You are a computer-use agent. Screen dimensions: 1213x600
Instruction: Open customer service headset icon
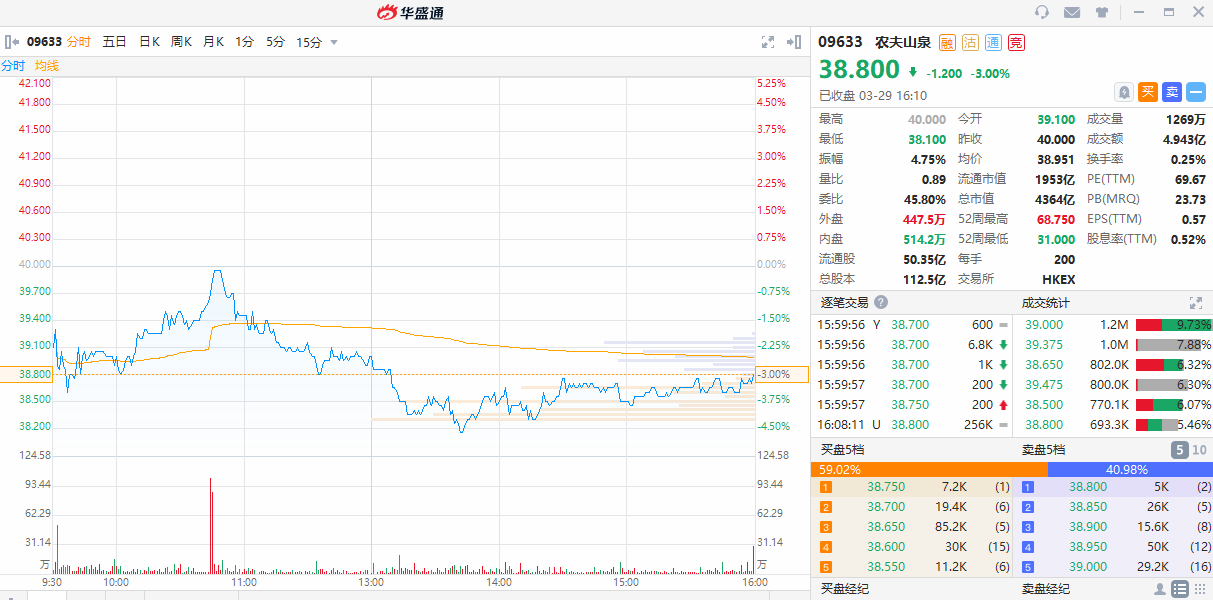pos(1042,12)
